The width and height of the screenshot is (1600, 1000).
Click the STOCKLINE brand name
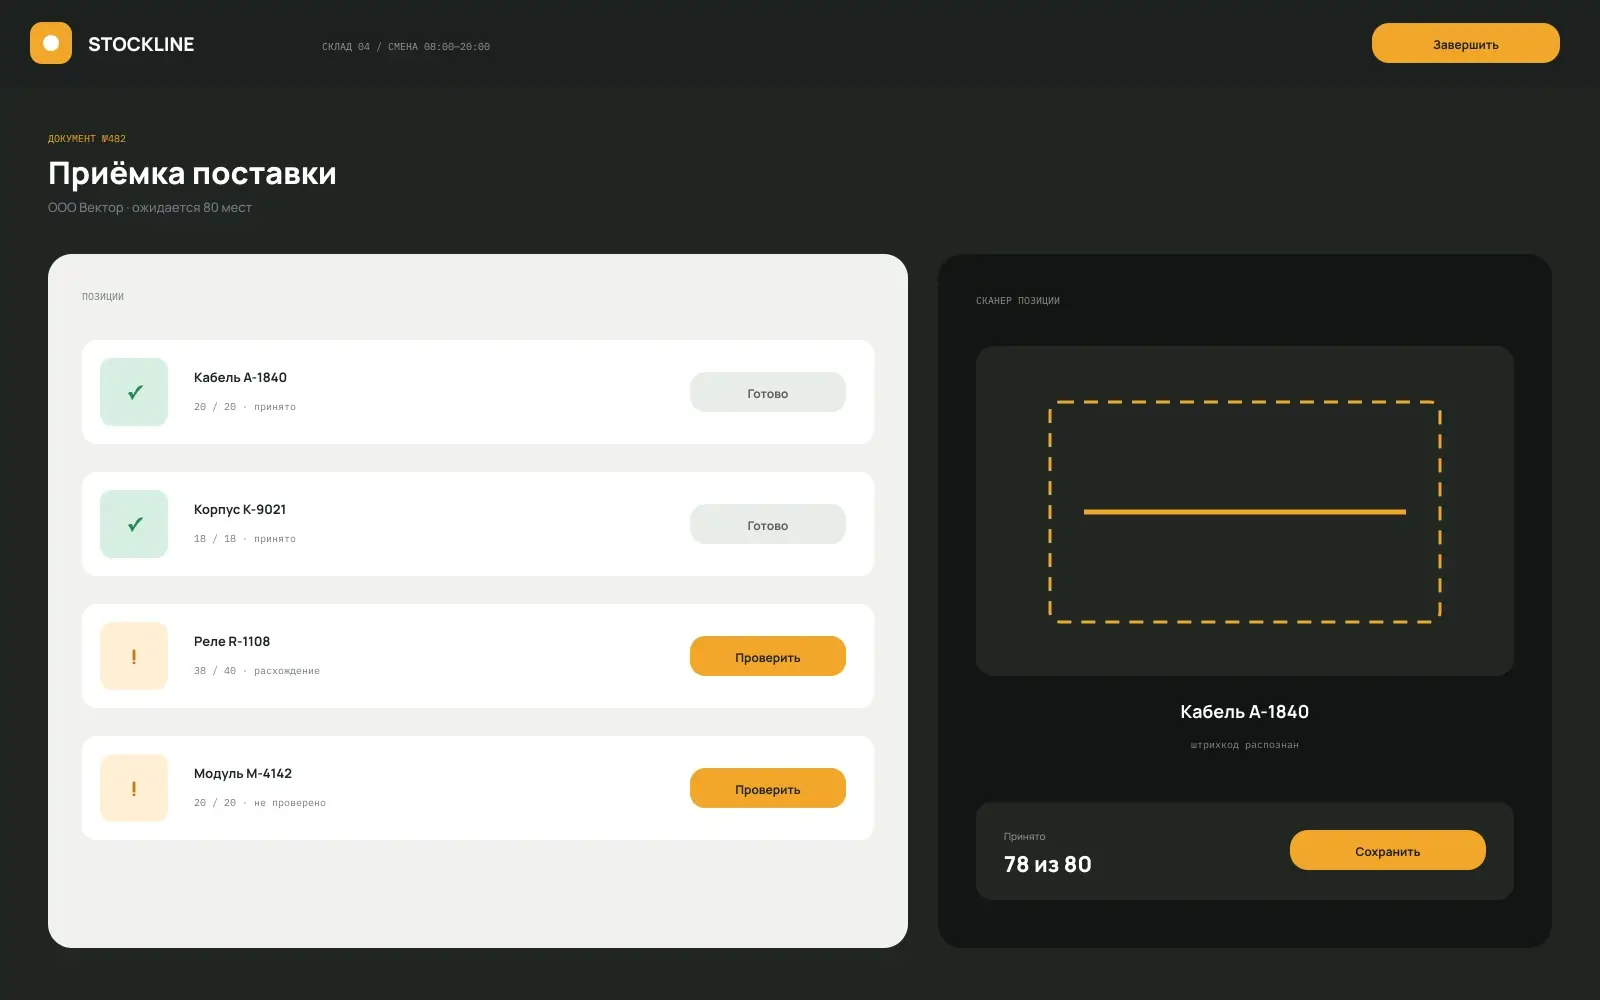[141, 44]
